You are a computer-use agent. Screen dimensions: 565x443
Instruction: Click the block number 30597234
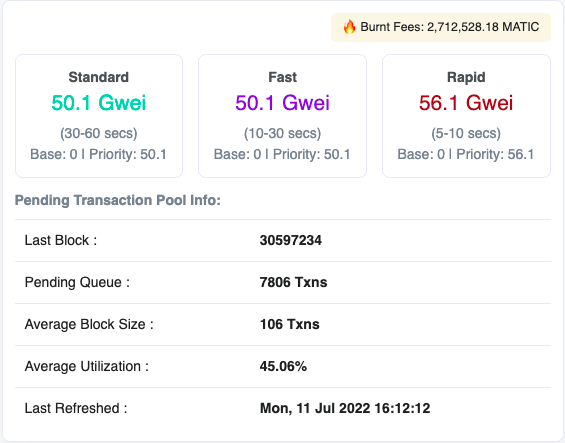(x=291, y=240)
